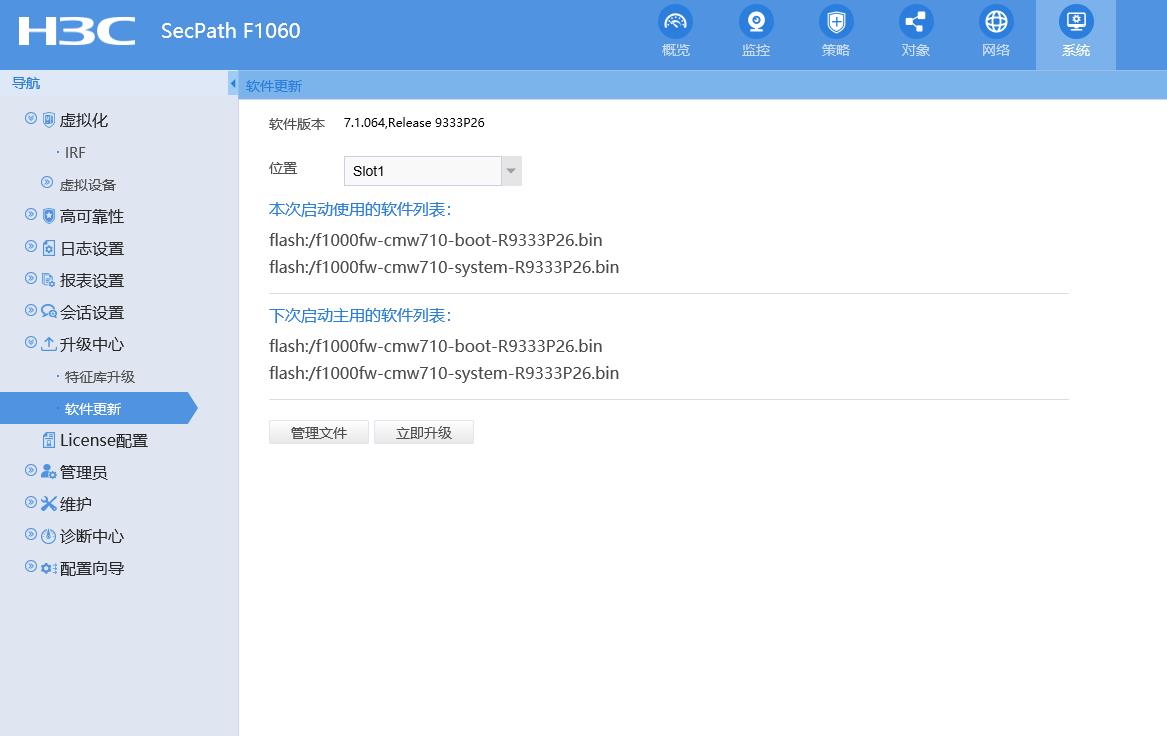
Task: Click the 虚拟化 shield icon
Action: pos(48,119)
